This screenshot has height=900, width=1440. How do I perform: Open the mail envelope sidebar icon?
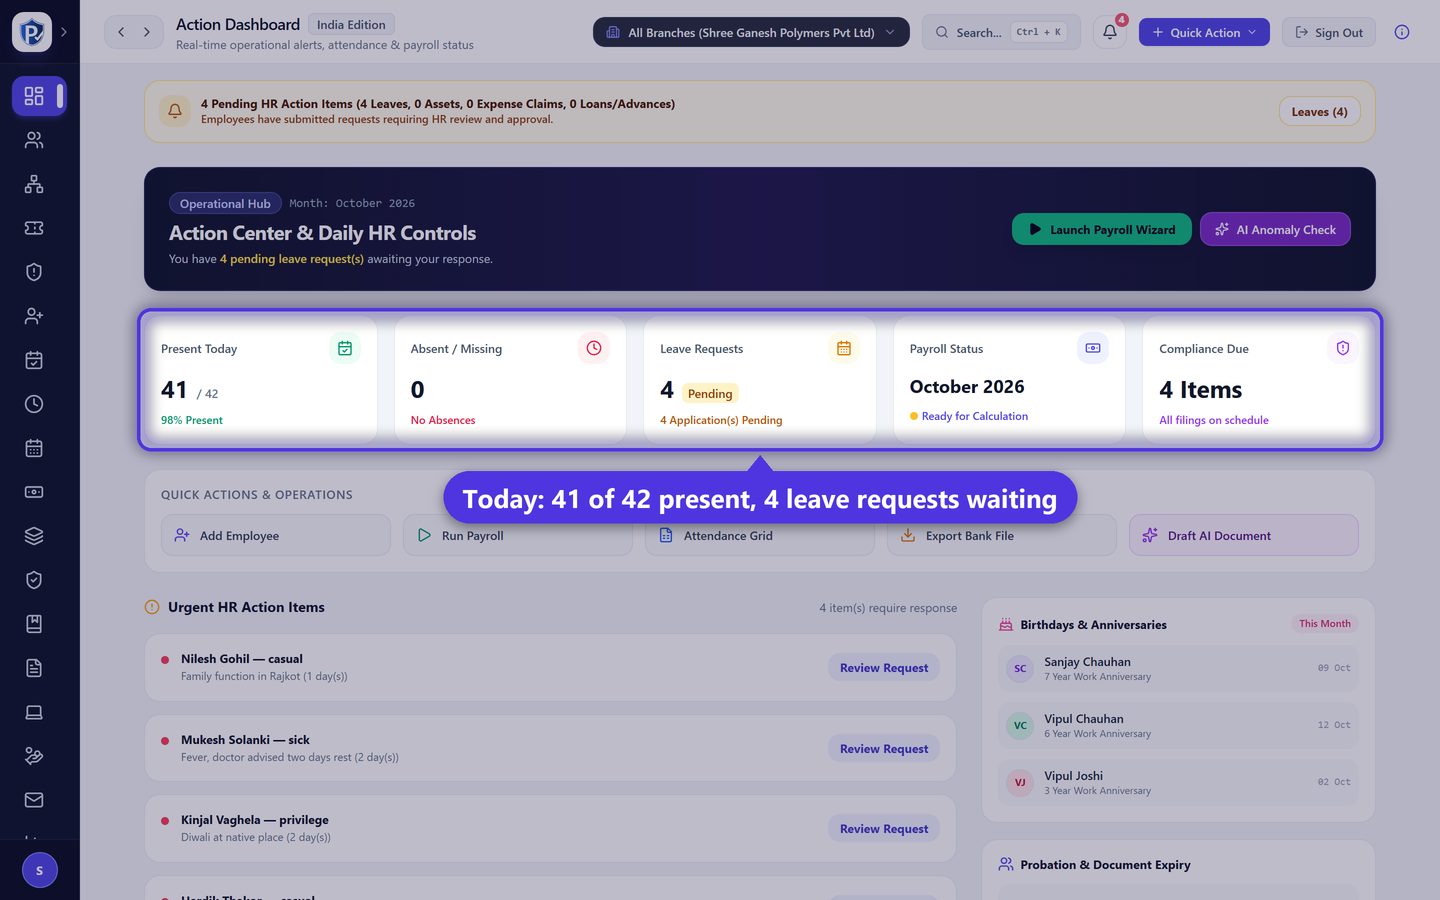click(x=34, y=800)
